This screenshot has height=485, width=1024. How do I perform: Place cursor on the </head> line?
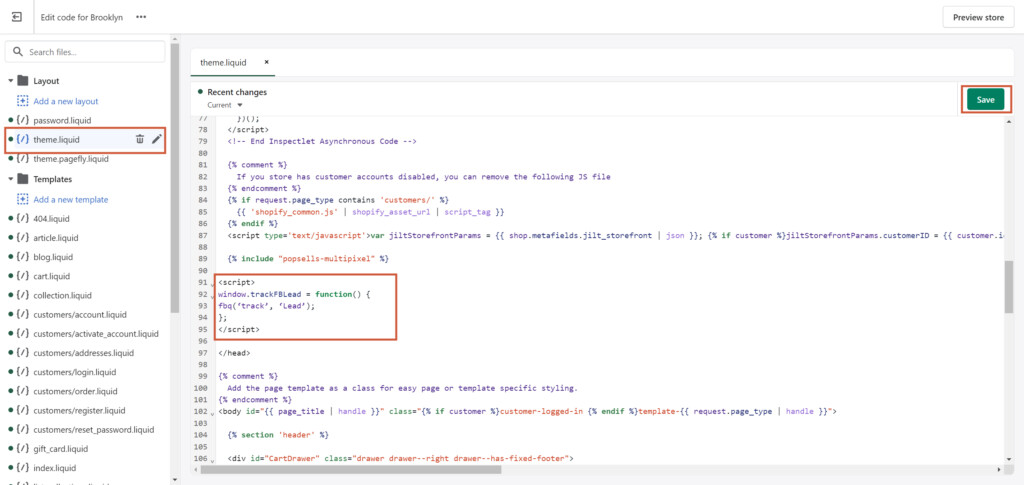(234, 352)
